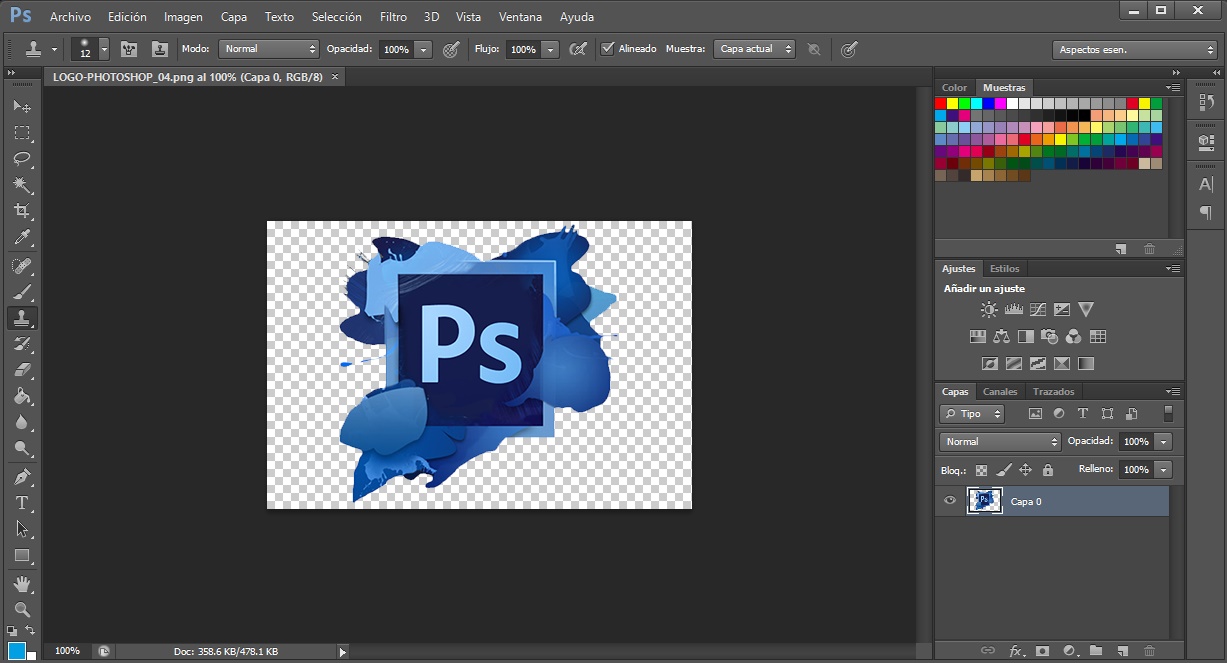Open the Tipo layer filter dropdown

point(972,413)
